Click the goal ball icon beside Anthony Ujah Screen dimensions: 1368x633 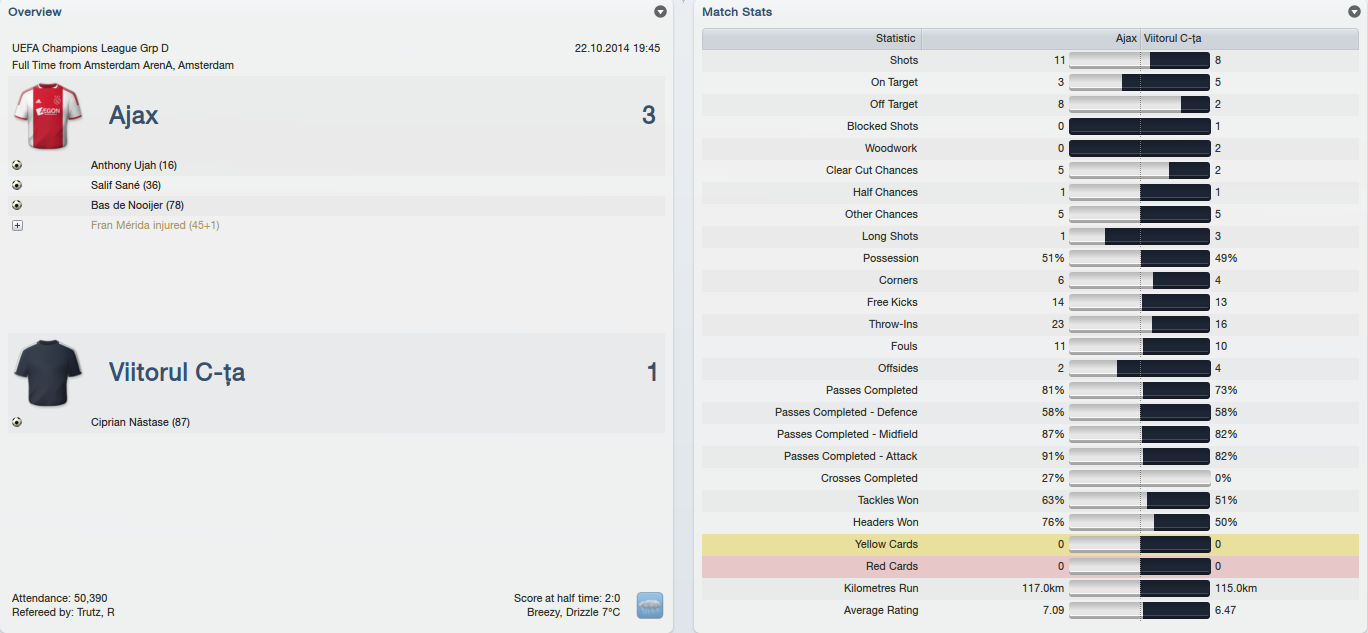[x=17, y=165]
